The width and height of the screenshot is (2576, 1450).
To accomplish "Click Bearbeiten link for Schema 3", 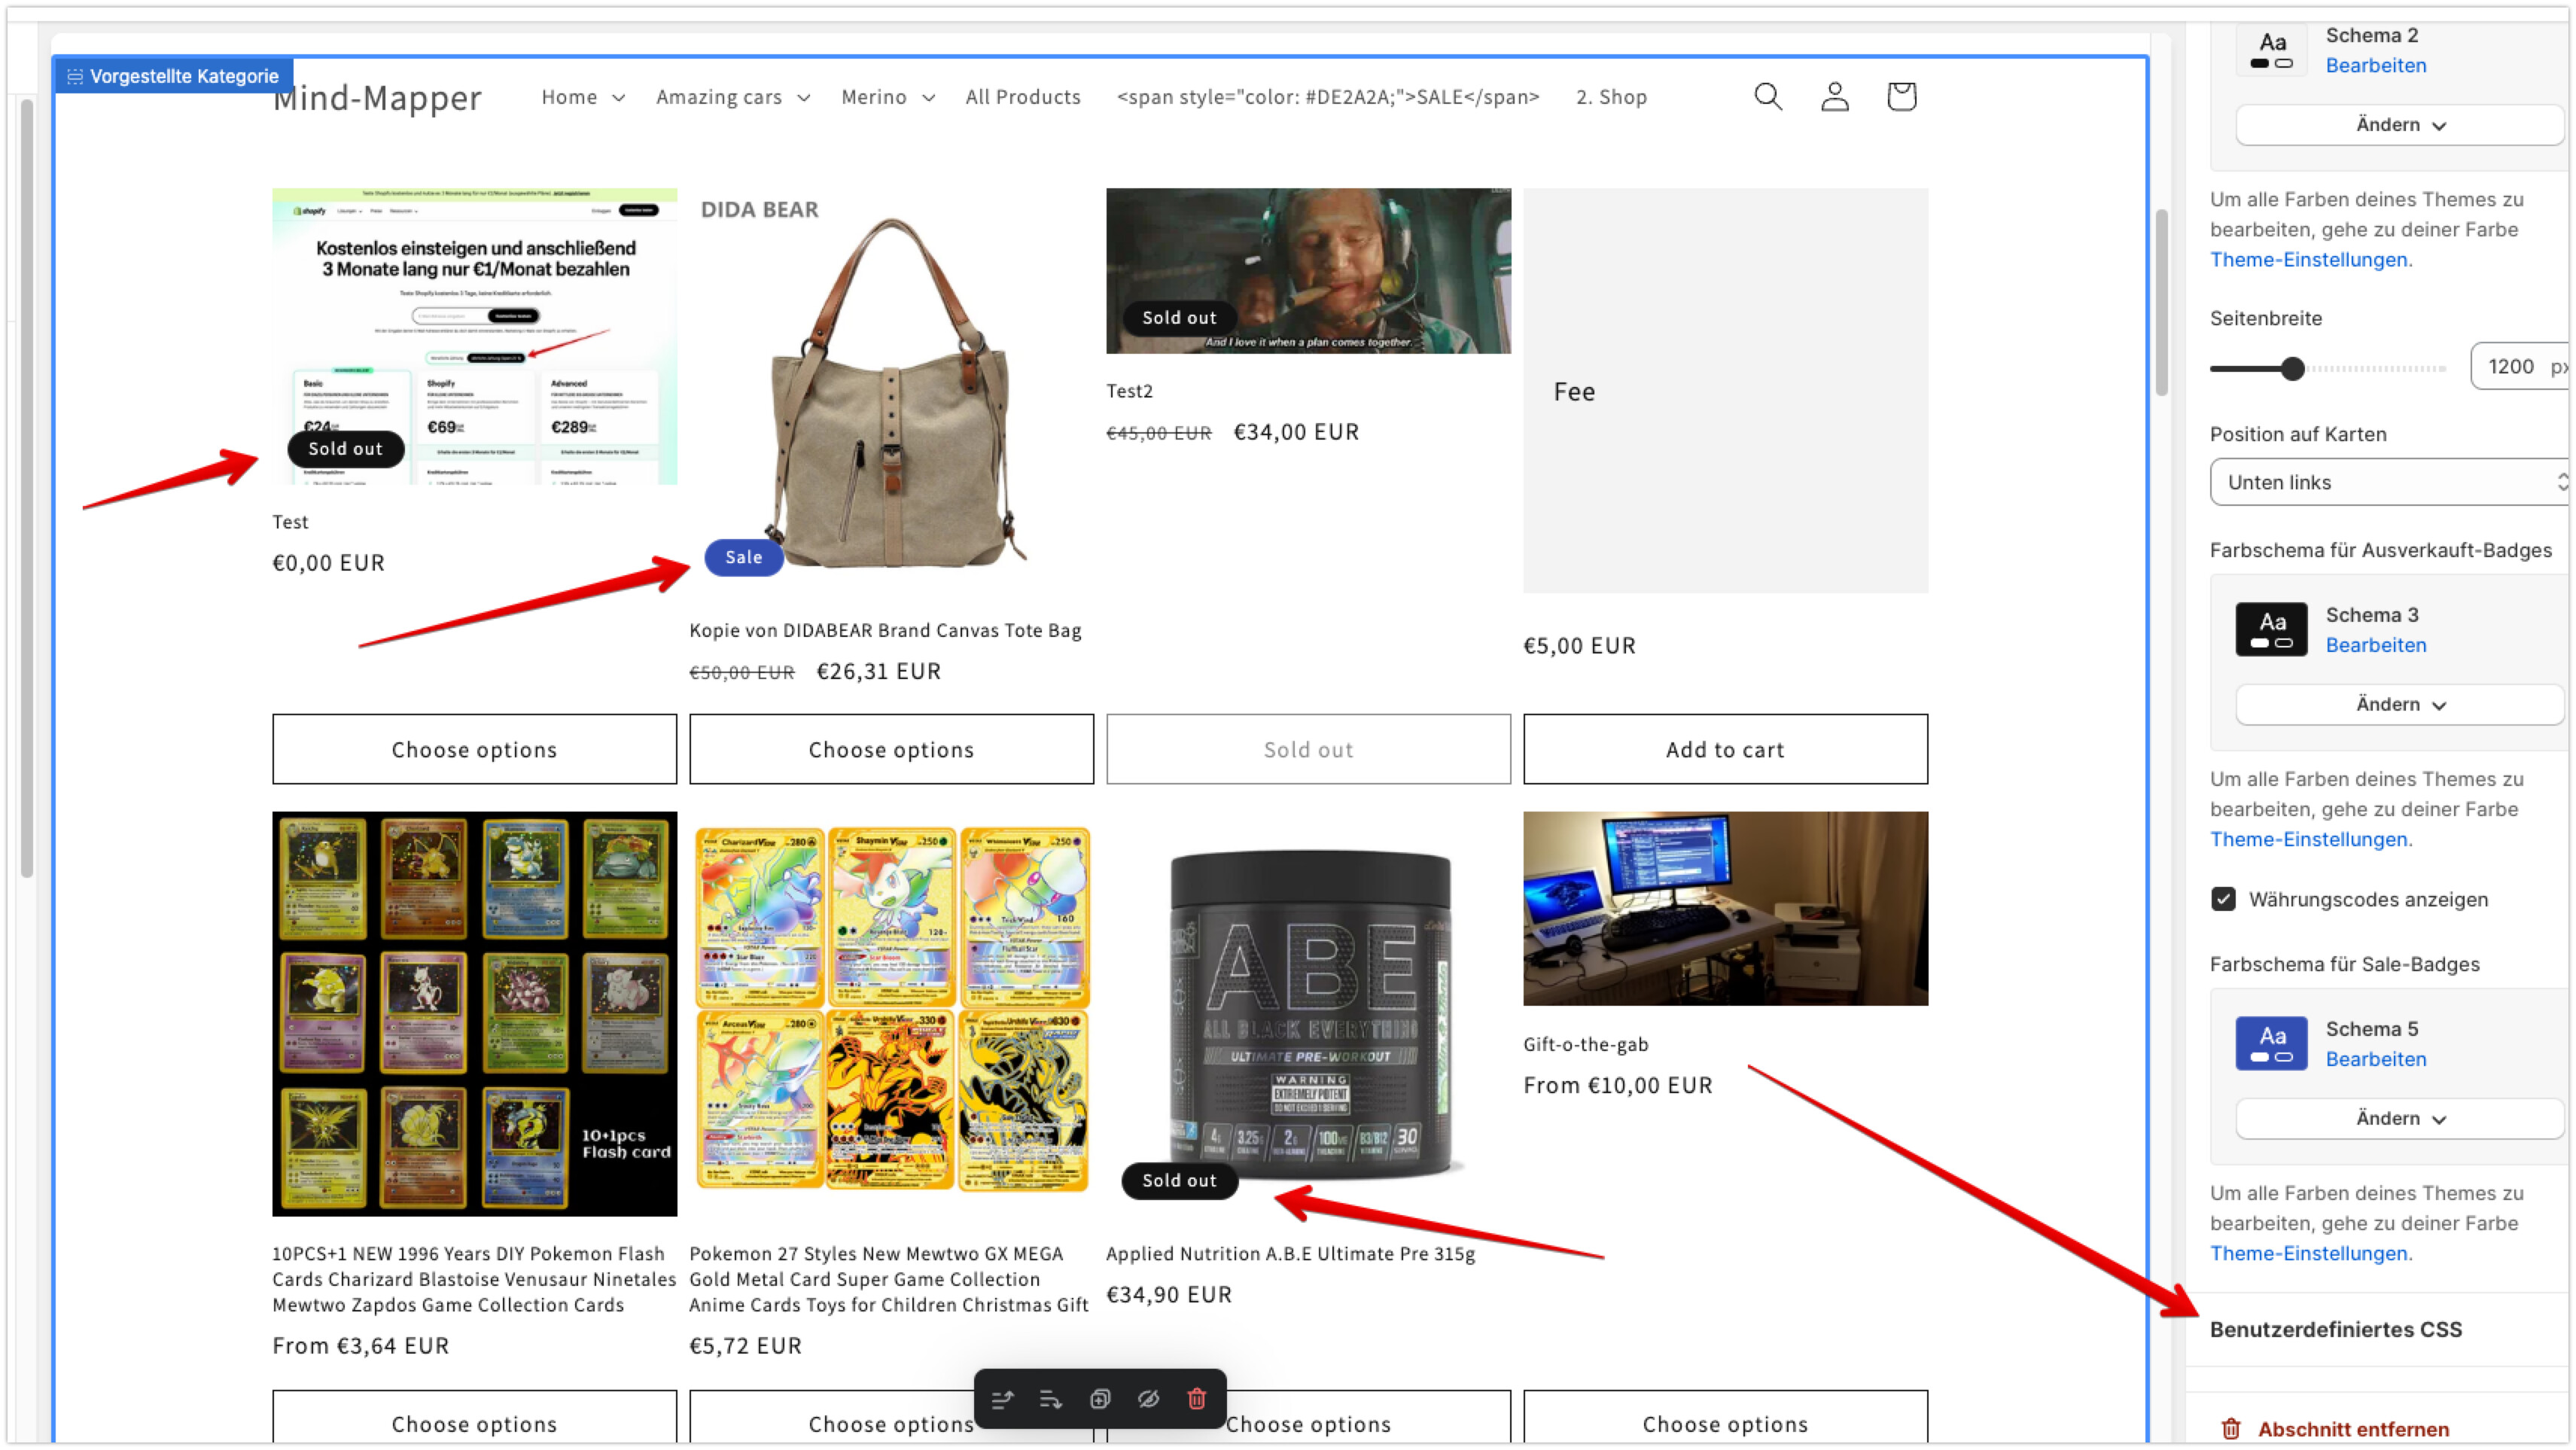I will pyautogui.click(x=2375, y=645).
